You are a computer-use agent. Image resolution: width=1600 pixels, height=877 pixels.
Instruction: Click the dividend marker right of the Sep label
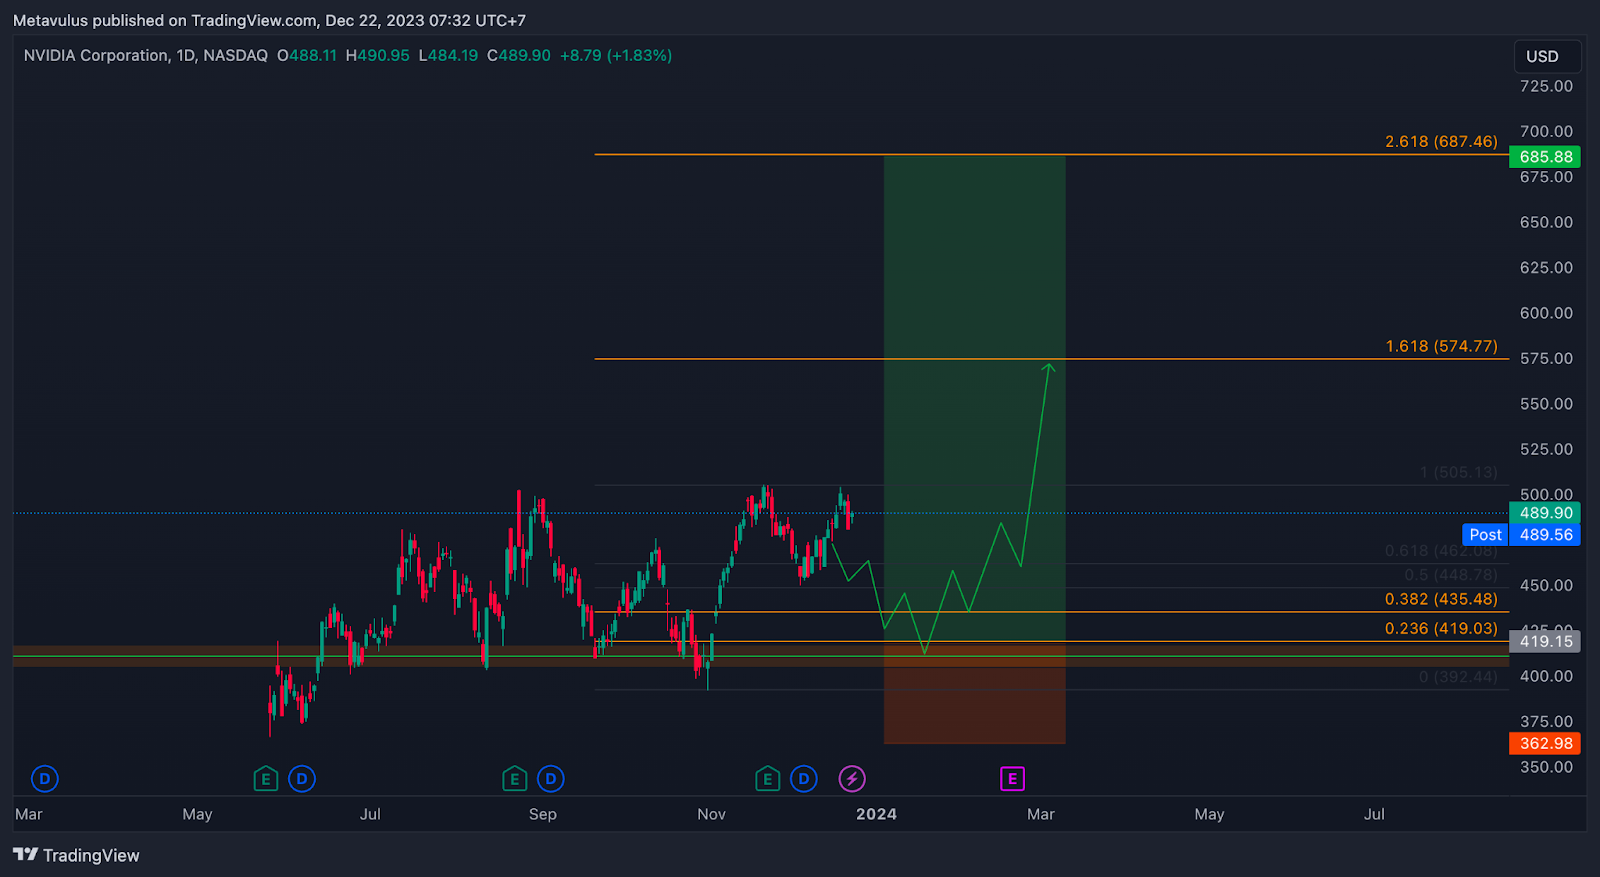point(551,778)
